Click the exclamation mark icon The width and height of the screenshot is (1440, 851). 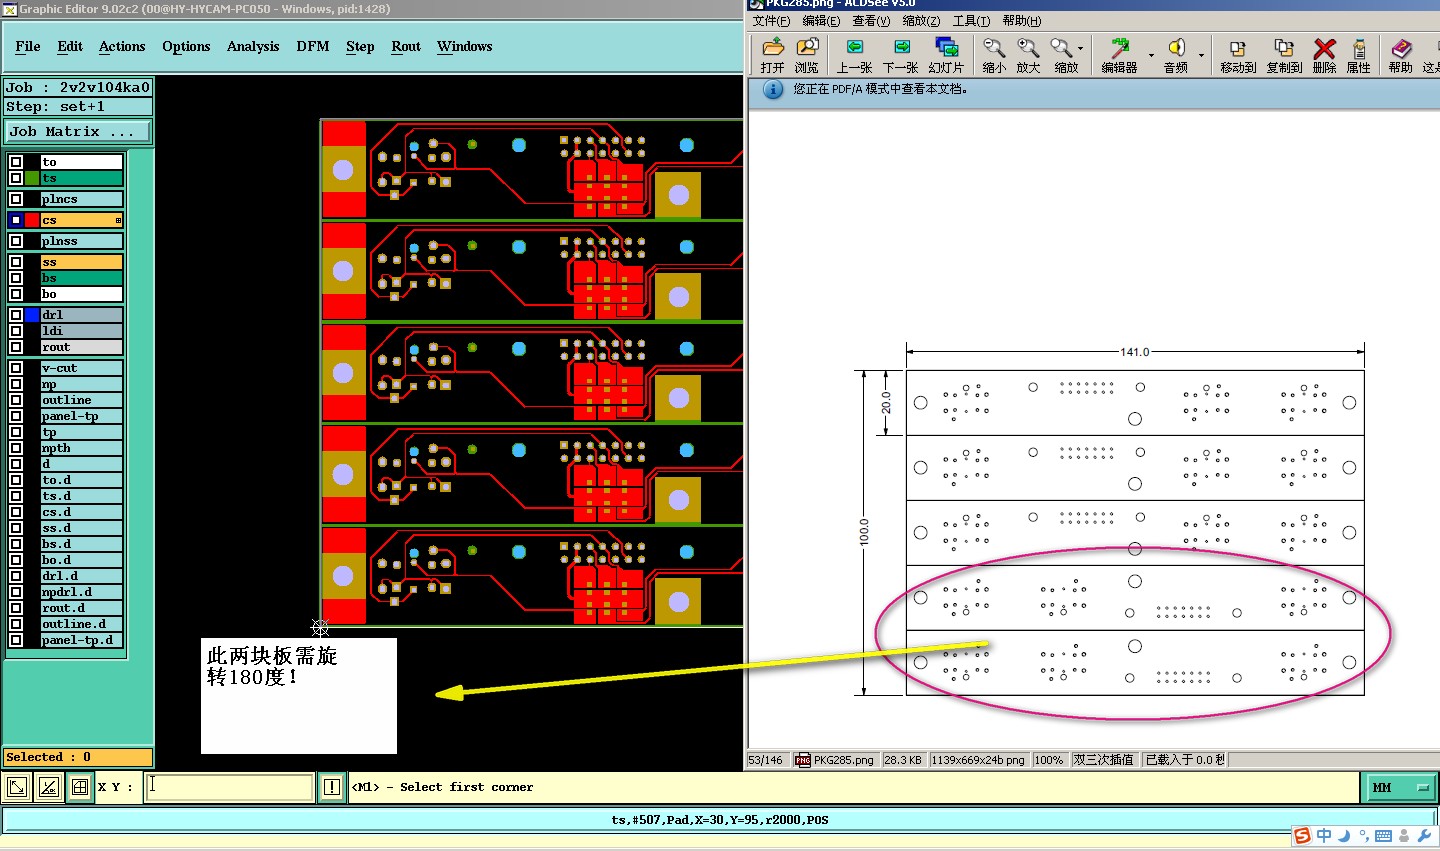(332, 787)
